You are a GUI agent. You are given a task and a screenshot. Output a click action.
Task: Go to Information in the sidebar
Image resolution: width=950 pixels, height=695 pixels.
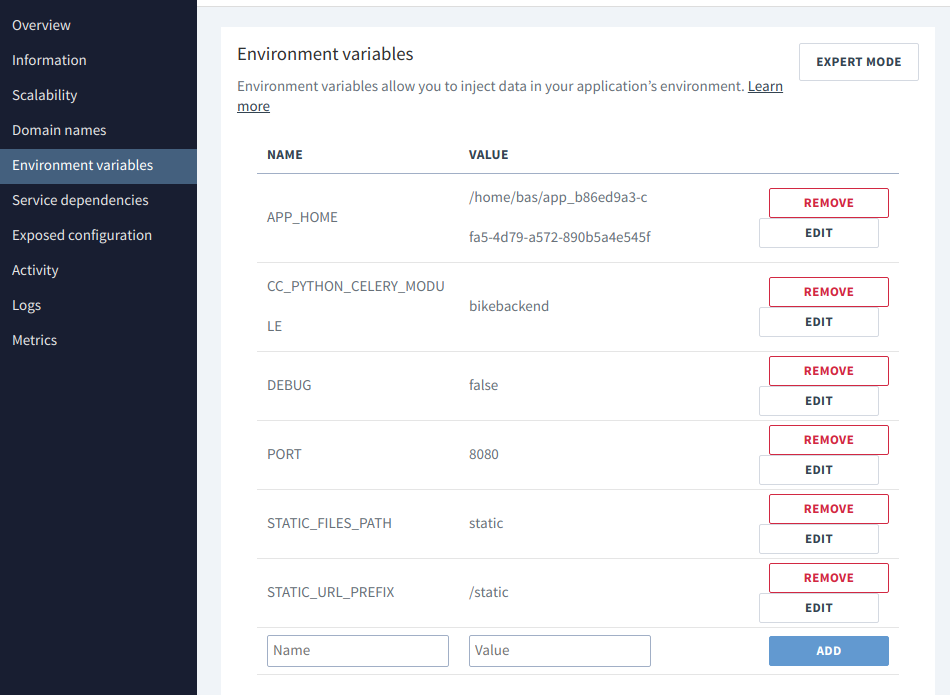pyautogui.click(x=49, y=60)
